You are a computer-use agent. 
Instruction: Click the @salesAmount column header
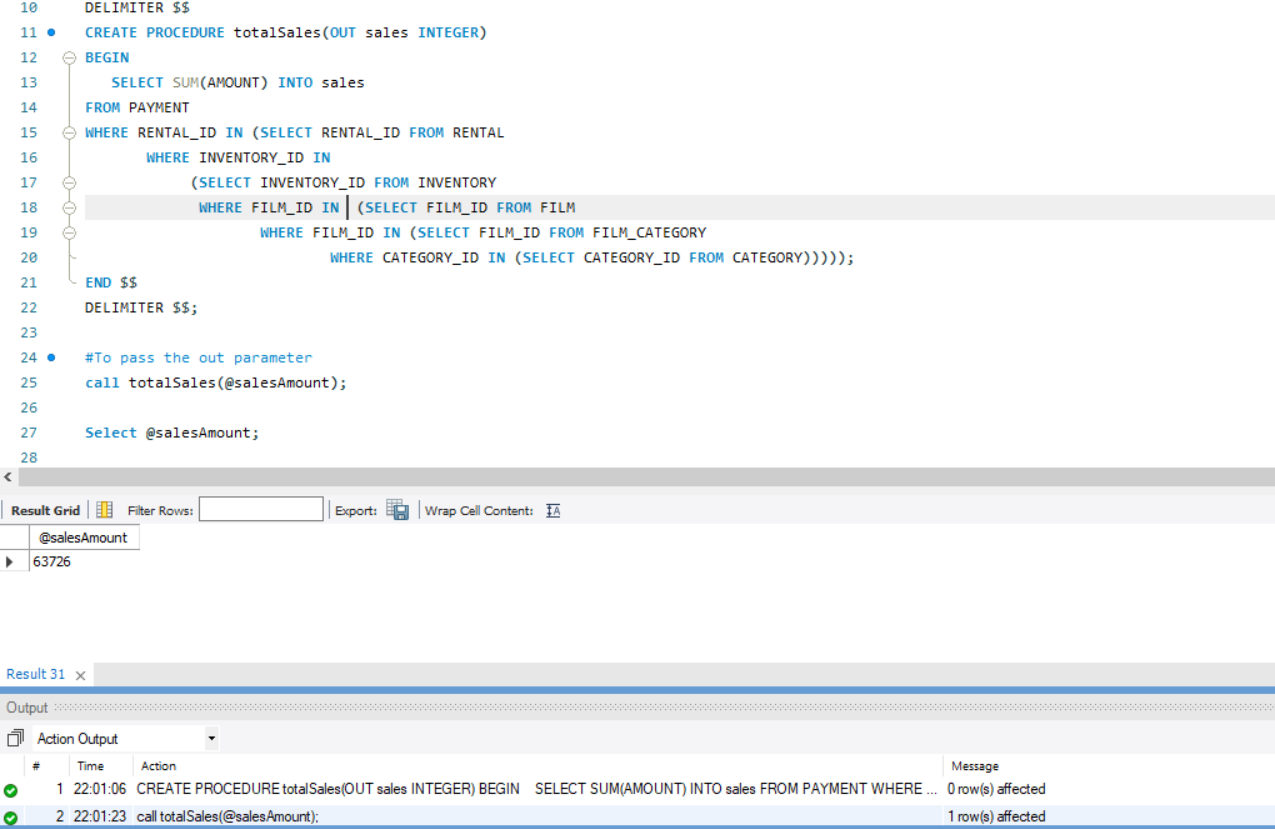pyautogui.click(x=83, y=538)
